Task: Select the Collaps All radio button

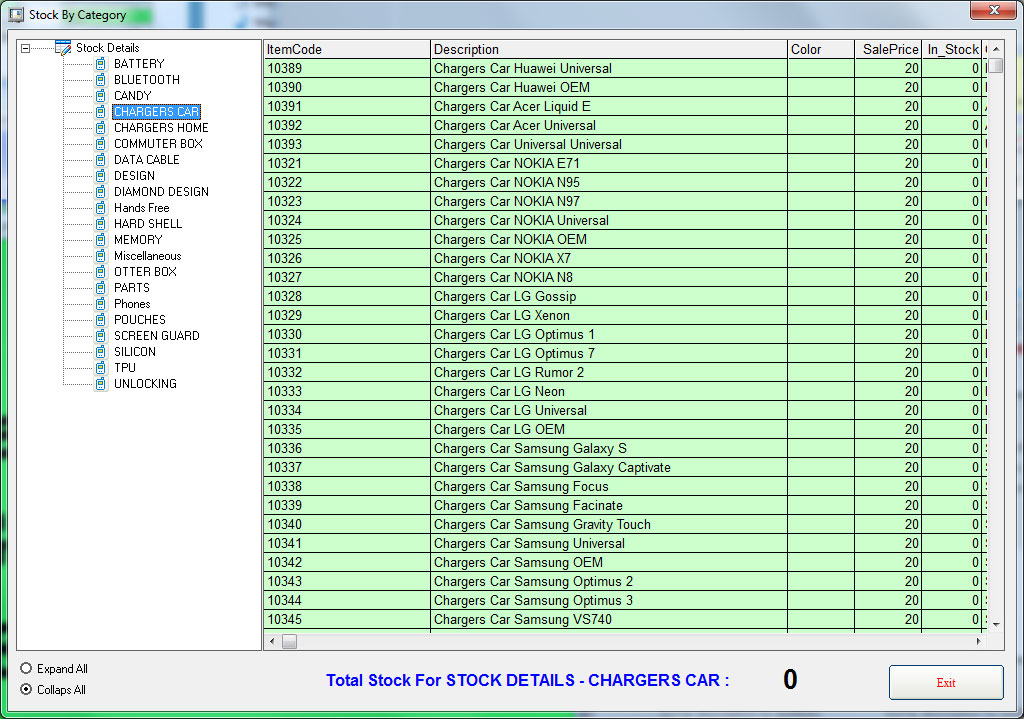Action: coord(26,689)
